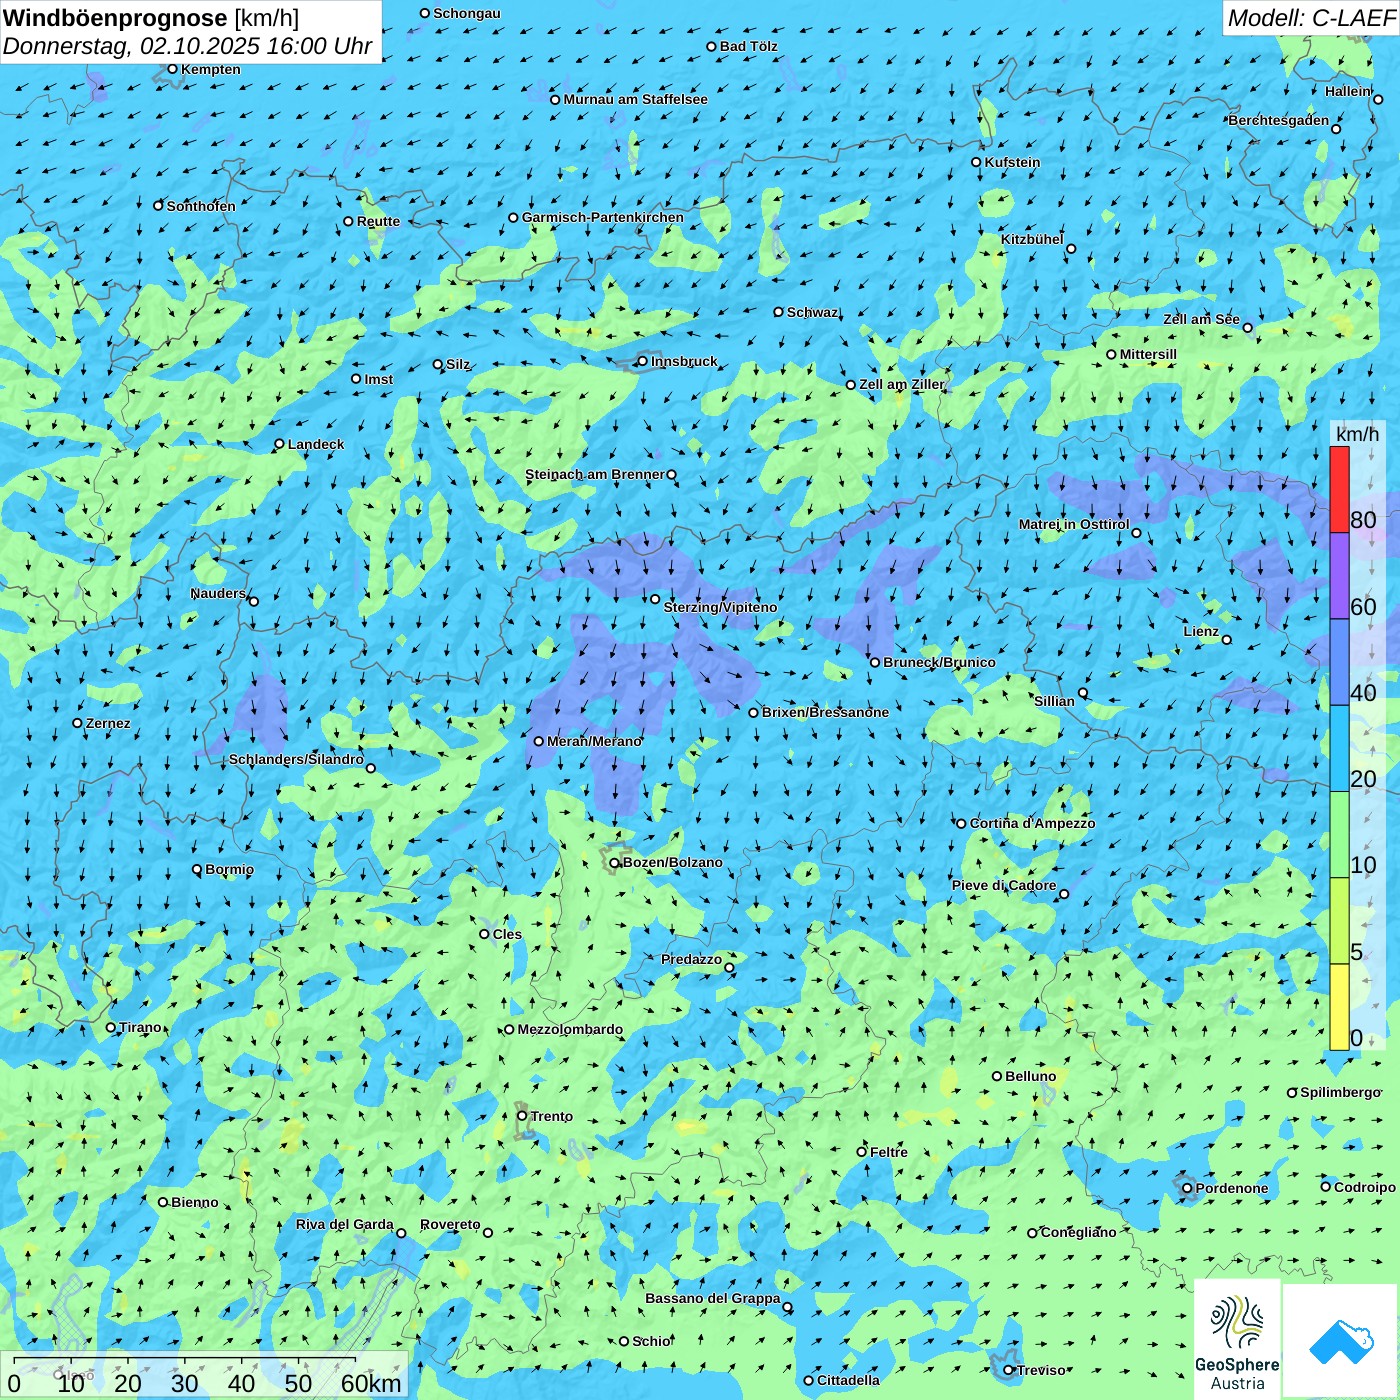
Task: Click the Zell am Ziller label
Action: click(x=901, y=384)
